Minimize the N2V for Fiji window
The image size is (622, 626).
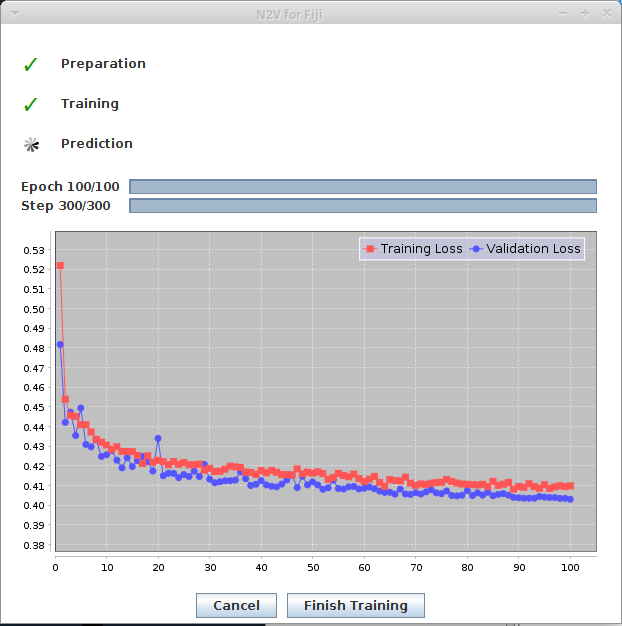[563, 14]
